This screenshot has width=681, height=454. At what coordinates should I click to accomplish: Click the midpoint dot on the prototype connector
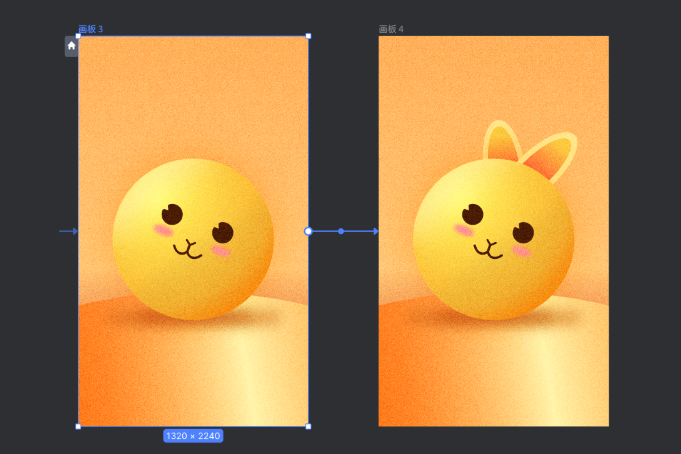341,231
